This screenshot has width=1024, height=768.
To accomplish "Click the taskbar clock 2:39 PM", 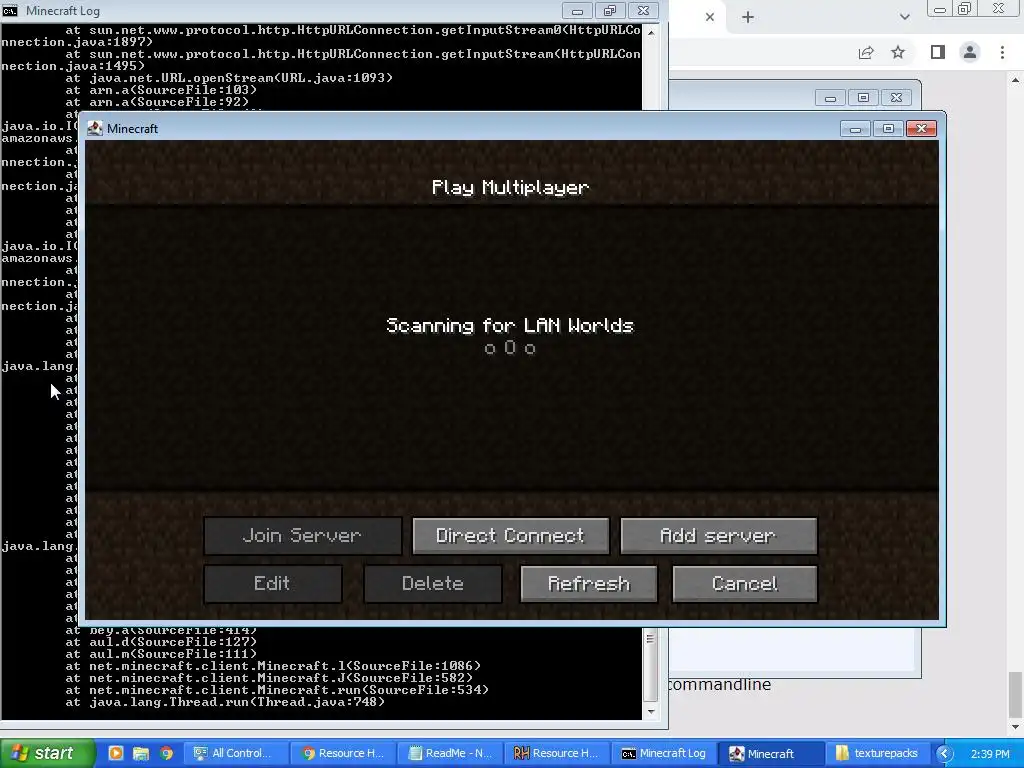I will pos(989,754).
